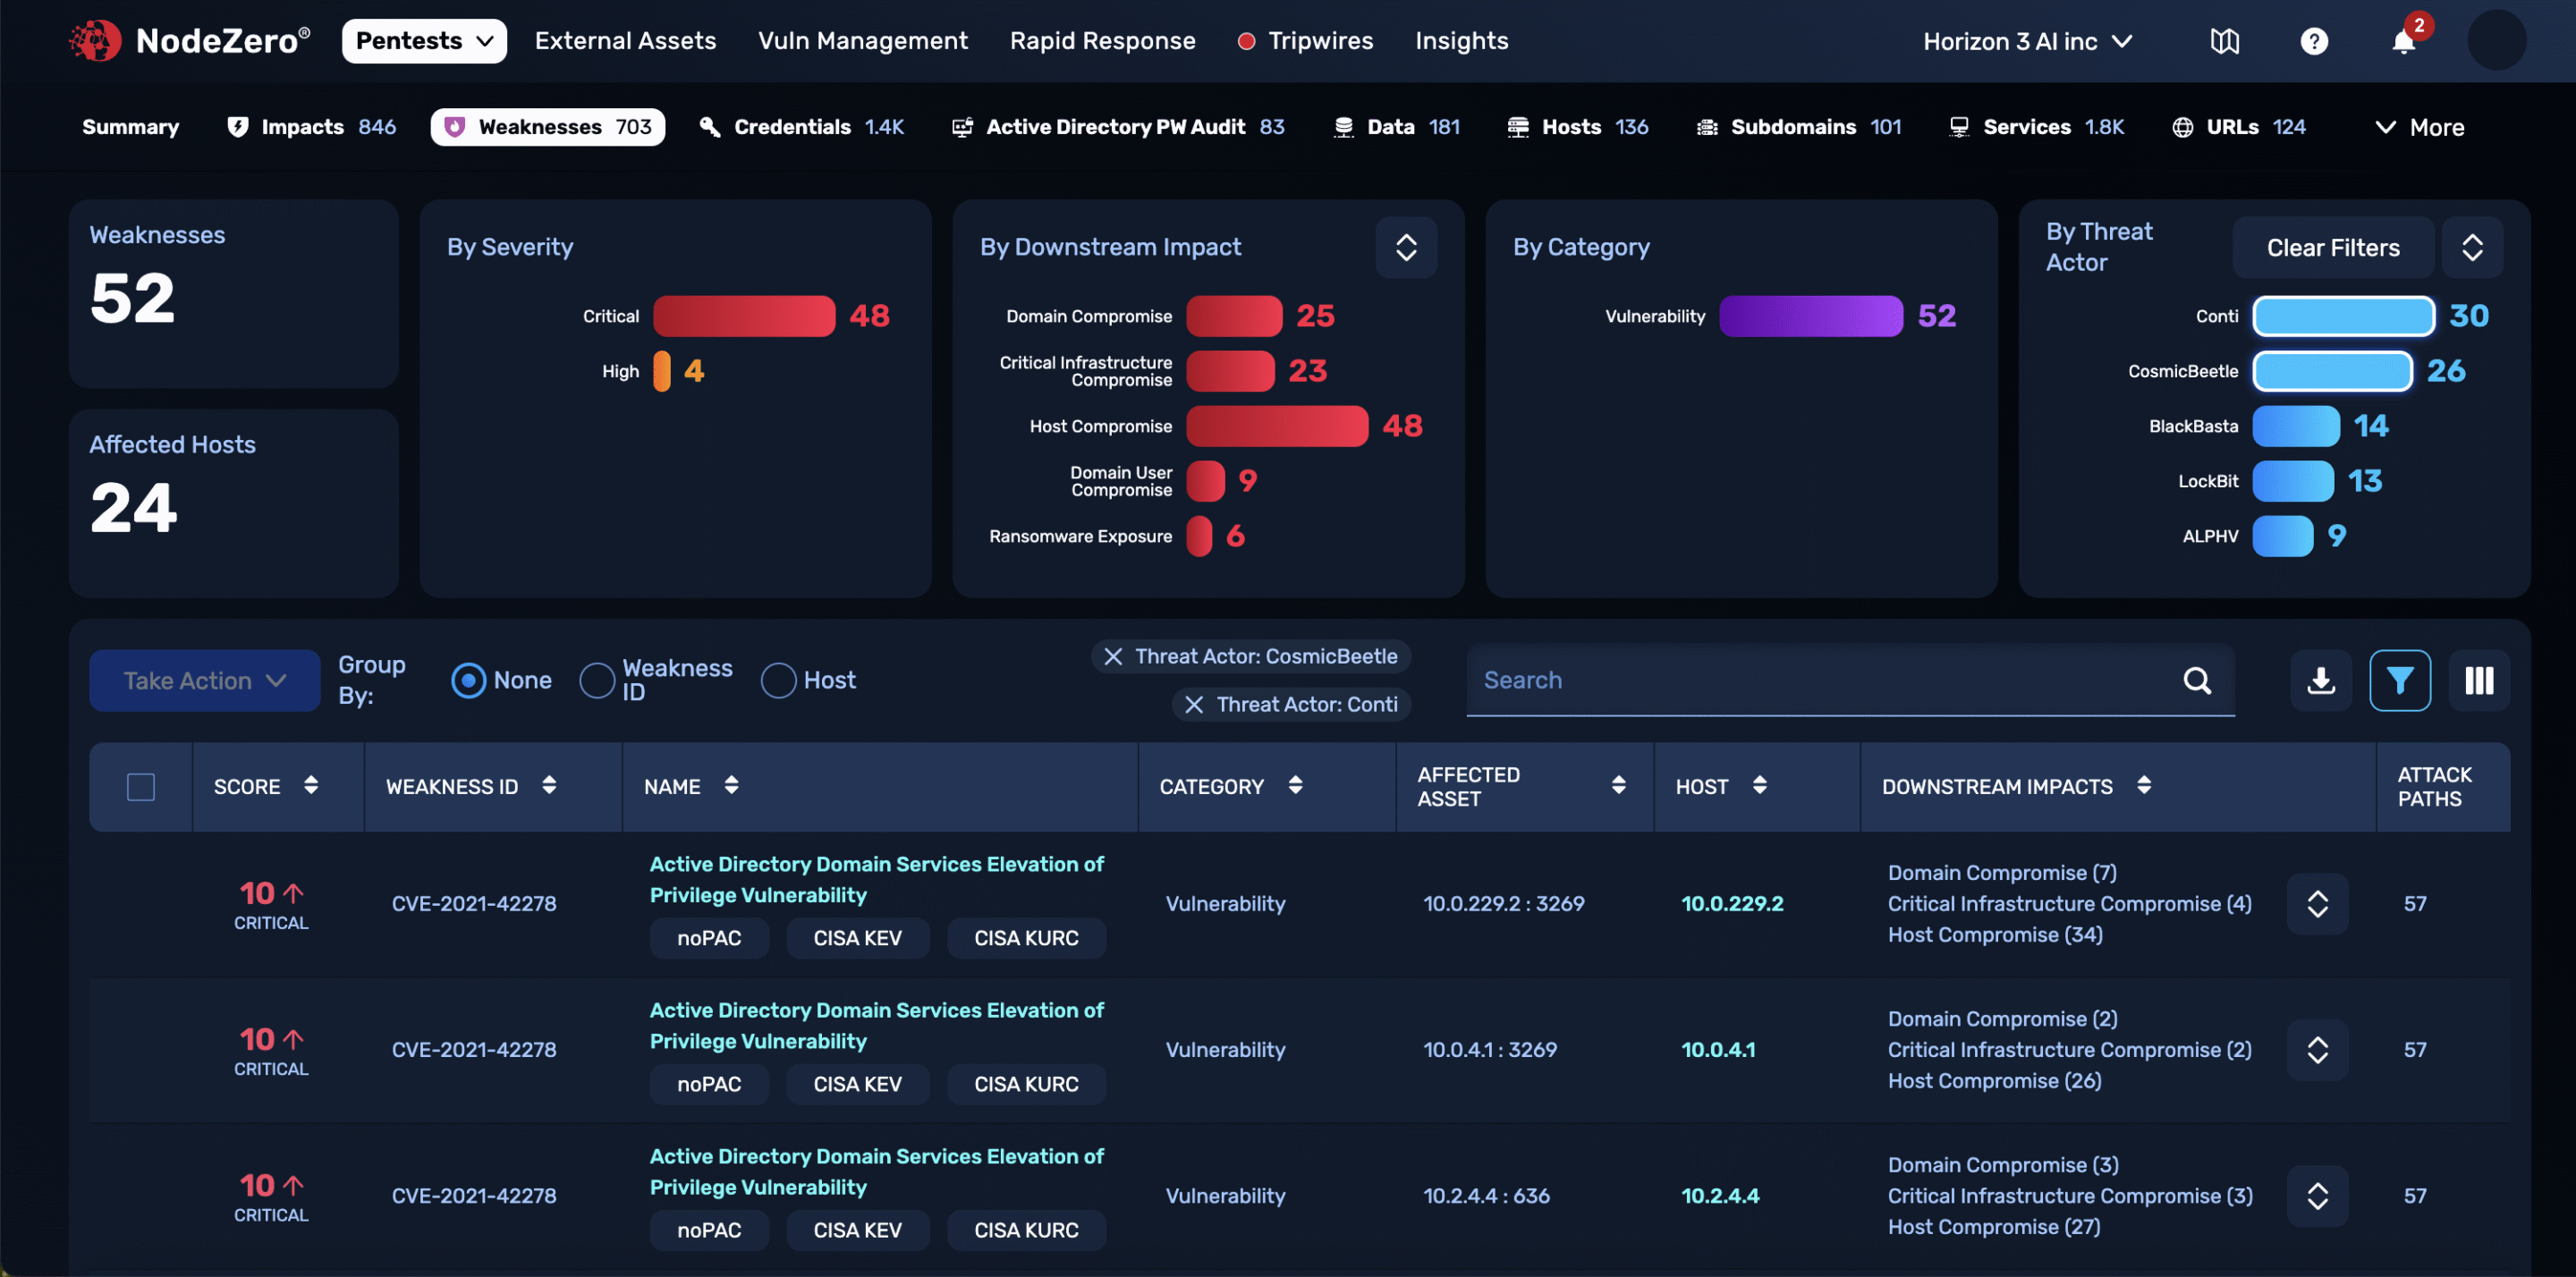Open the Horizon 3 AI inc dropdown
Viewport: 2576px width, 1277px height.
(x=2027, y=41)
